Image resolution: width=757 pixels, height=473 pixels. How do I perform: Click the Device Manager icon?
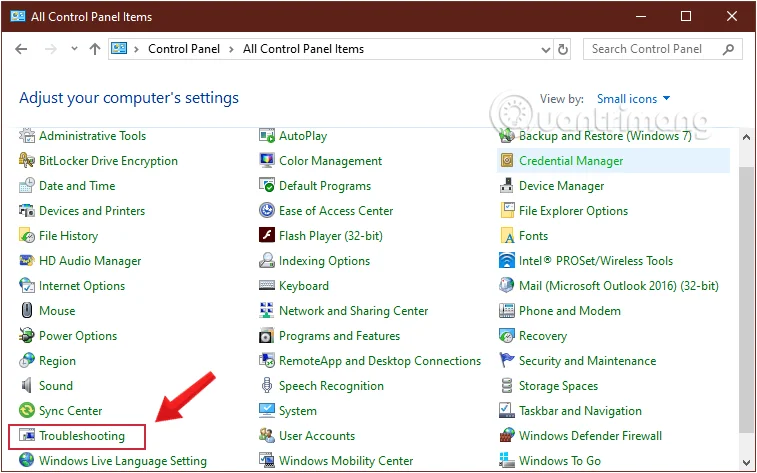[506, 186]
